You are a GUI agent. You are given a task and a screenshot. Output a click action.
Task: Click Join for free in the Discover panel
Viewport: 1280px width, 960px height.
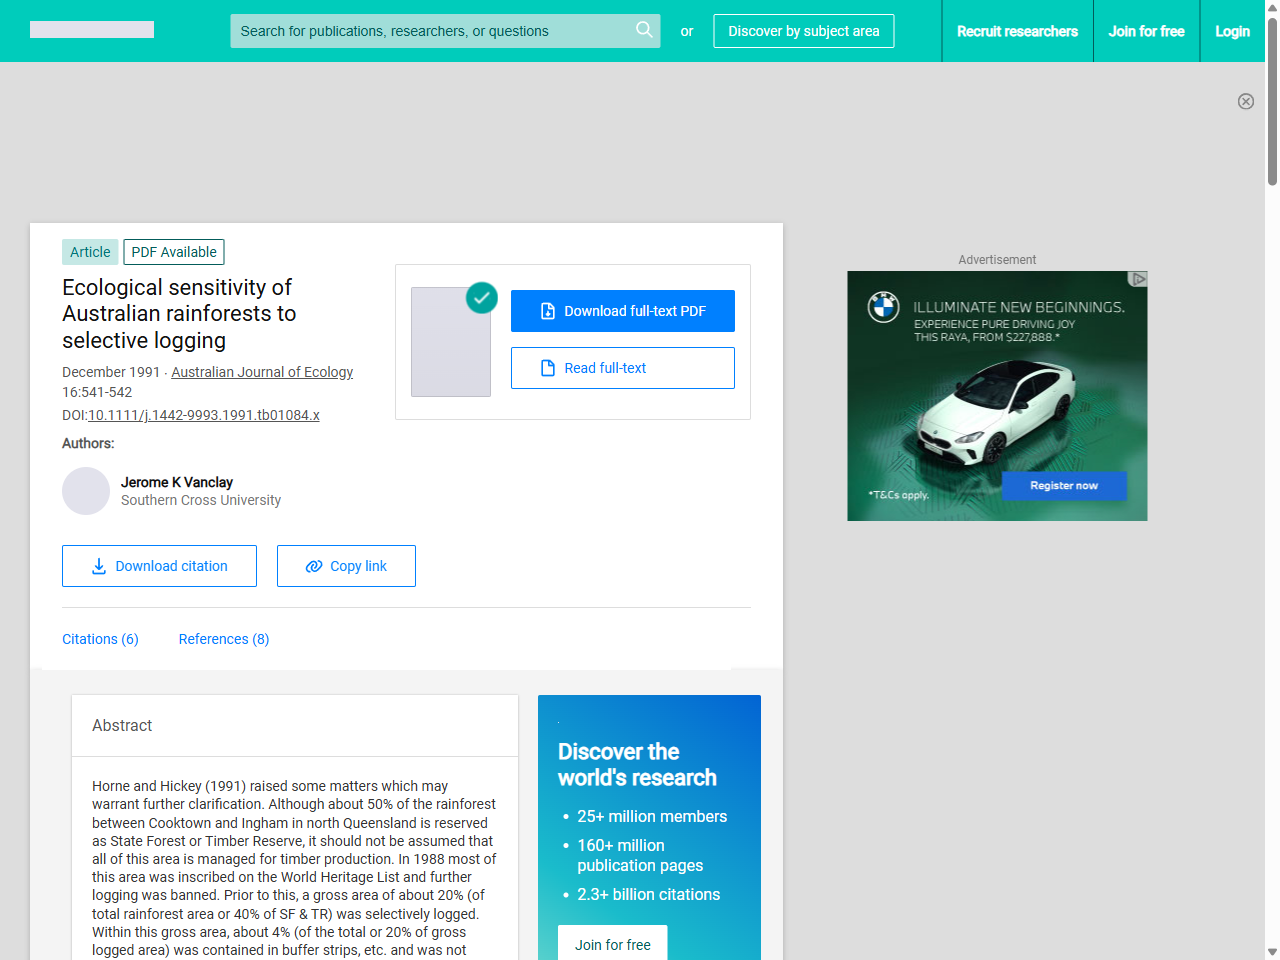tap(612, 944)
